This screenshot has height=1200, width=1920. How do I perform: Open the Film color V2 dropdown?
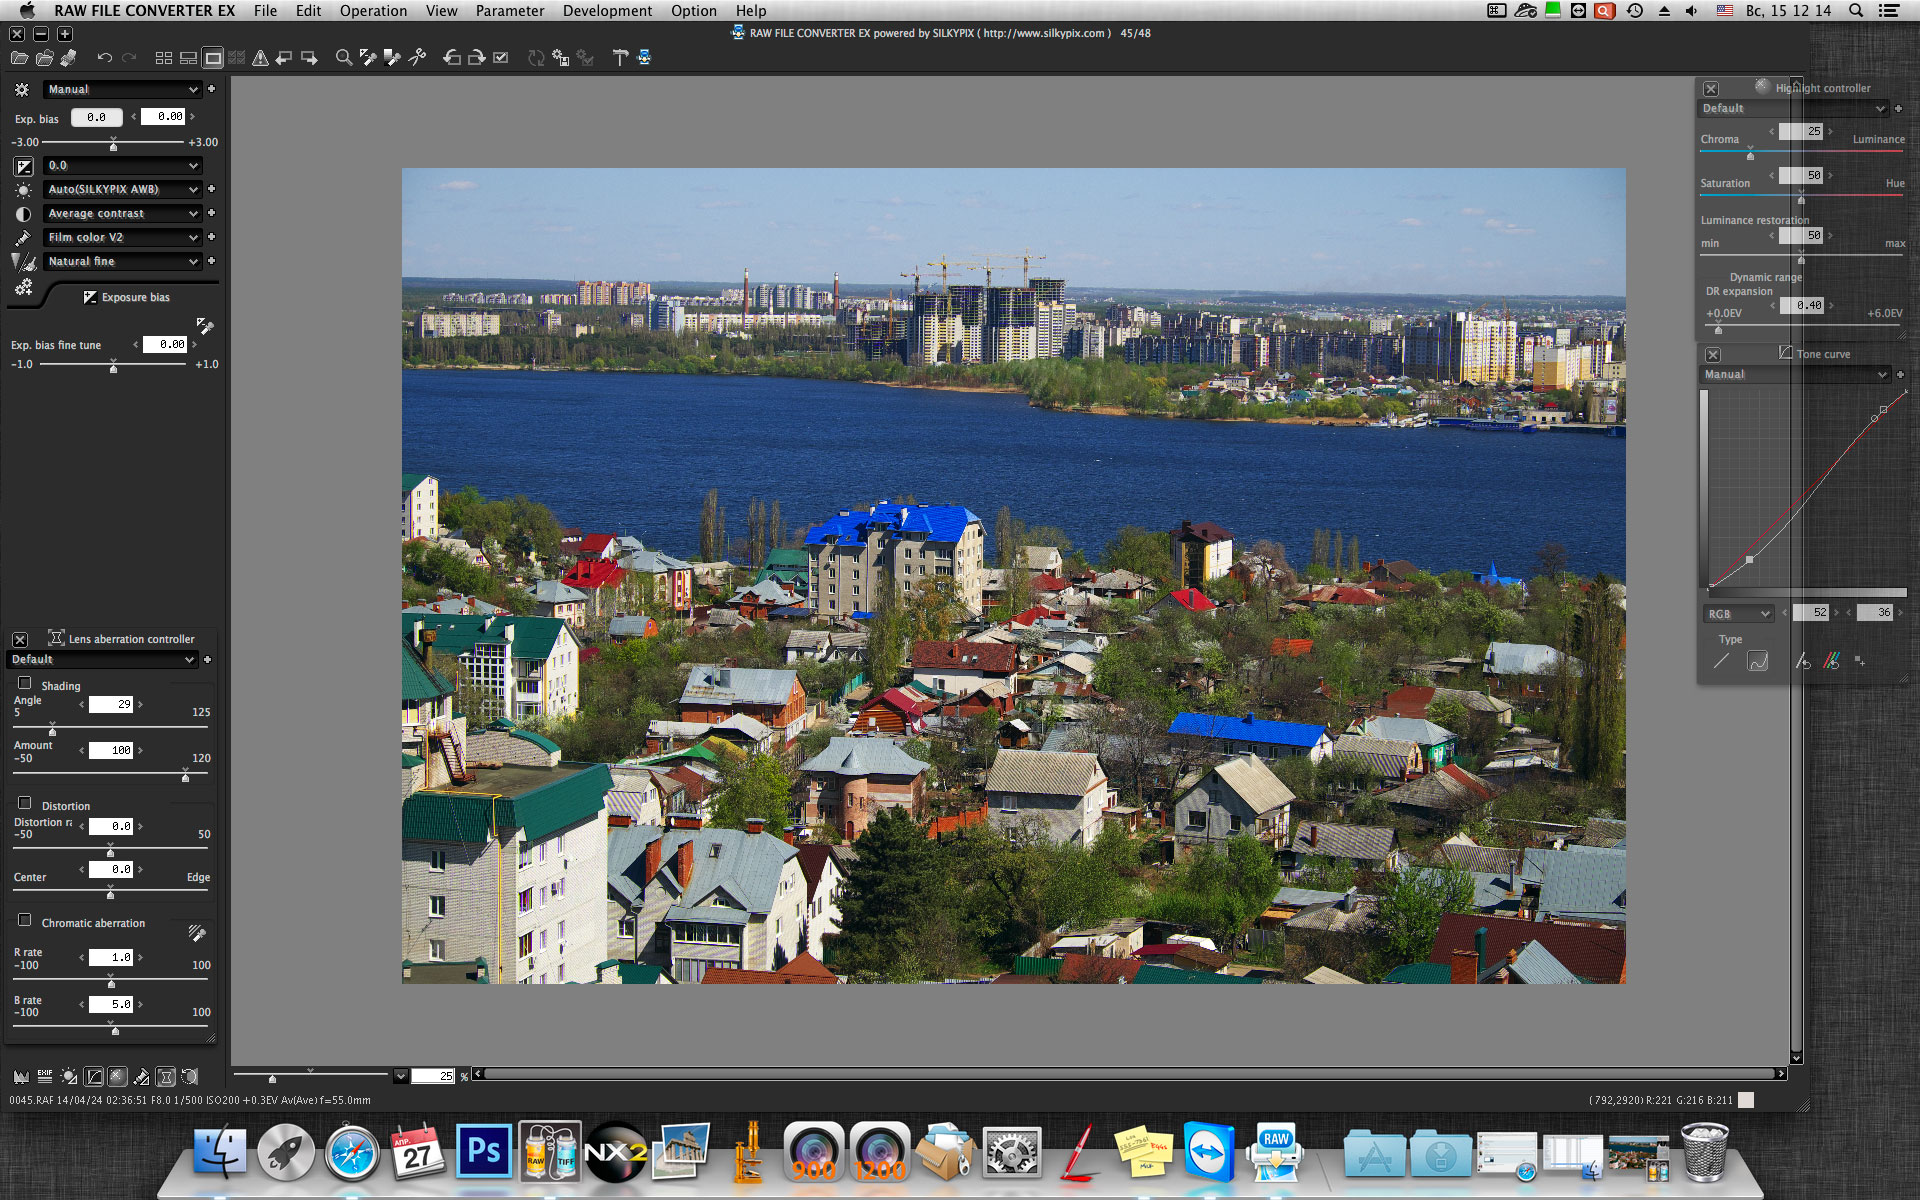tap(123, 237)
